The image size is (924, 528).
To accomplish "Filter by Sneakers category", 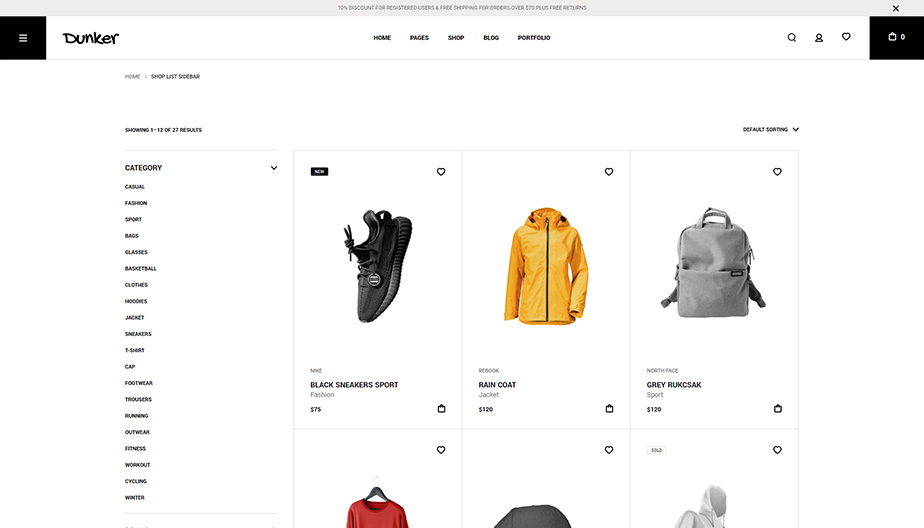I will tap(138, 334).
